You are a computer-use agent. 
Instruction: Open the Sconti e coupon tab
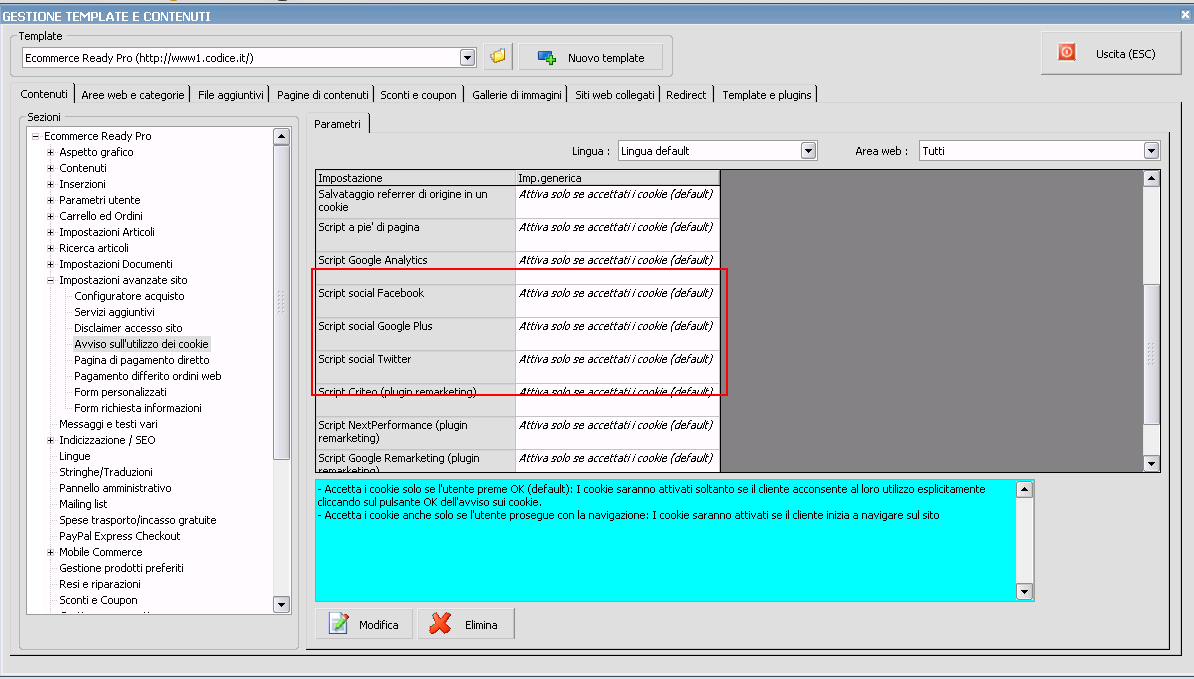tap(418, 95)
